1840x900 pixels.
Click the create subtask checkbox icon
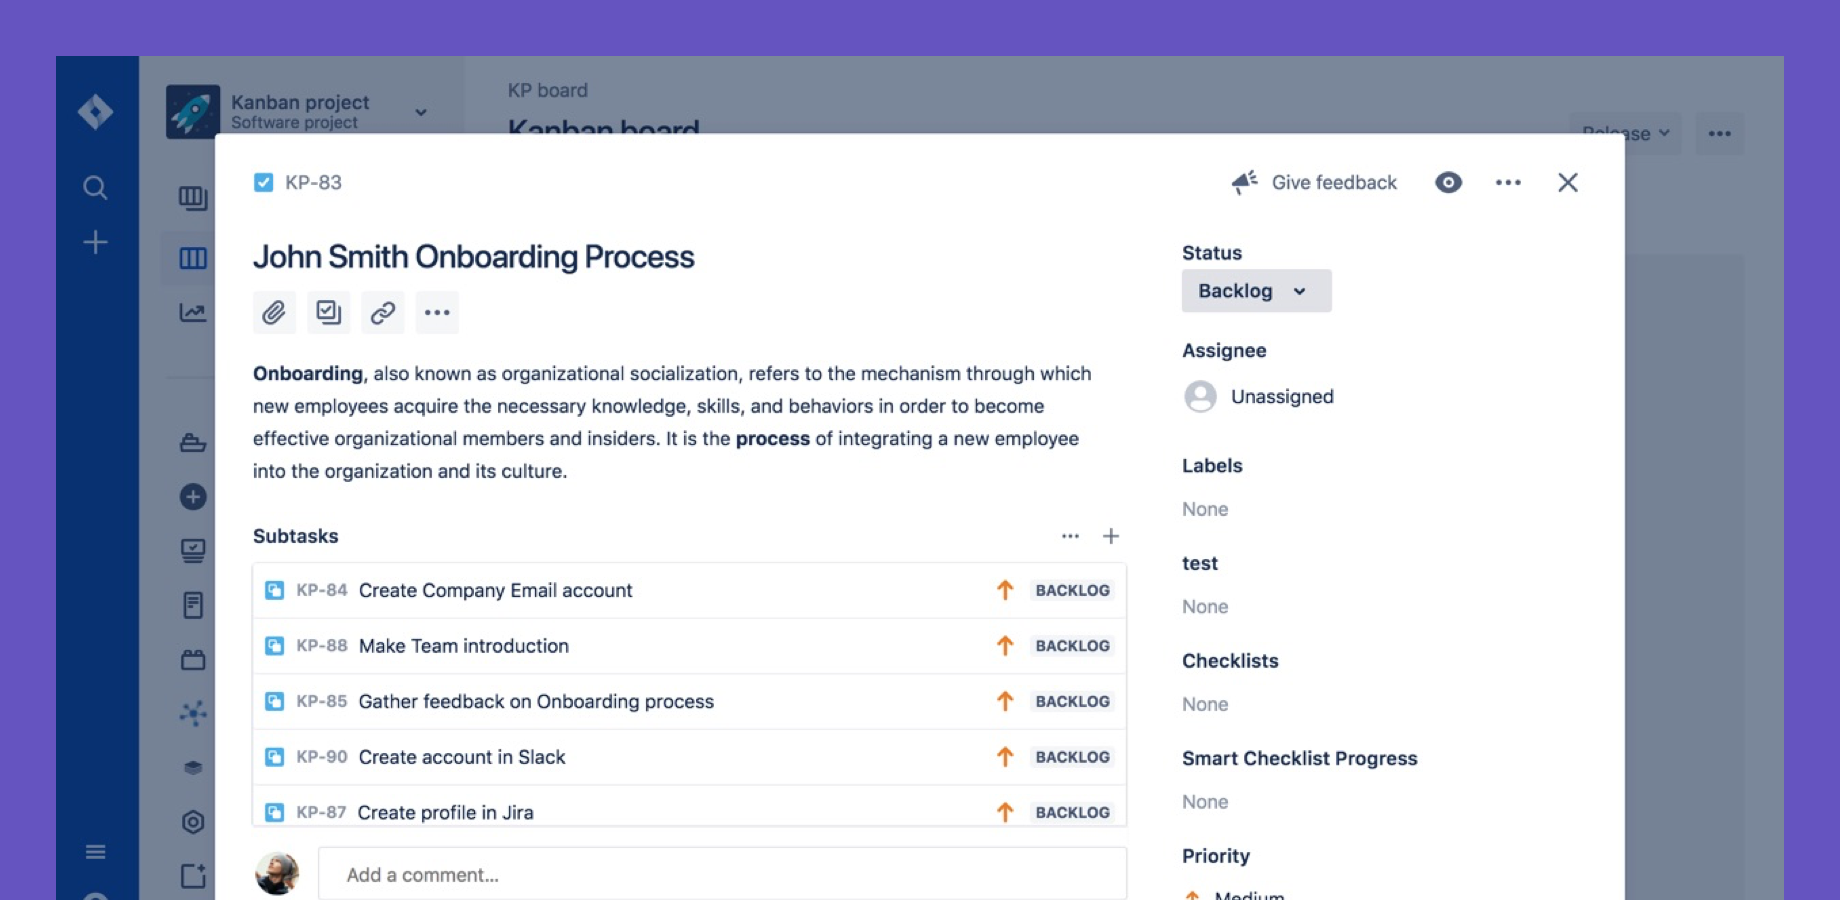tap(328, 313)
